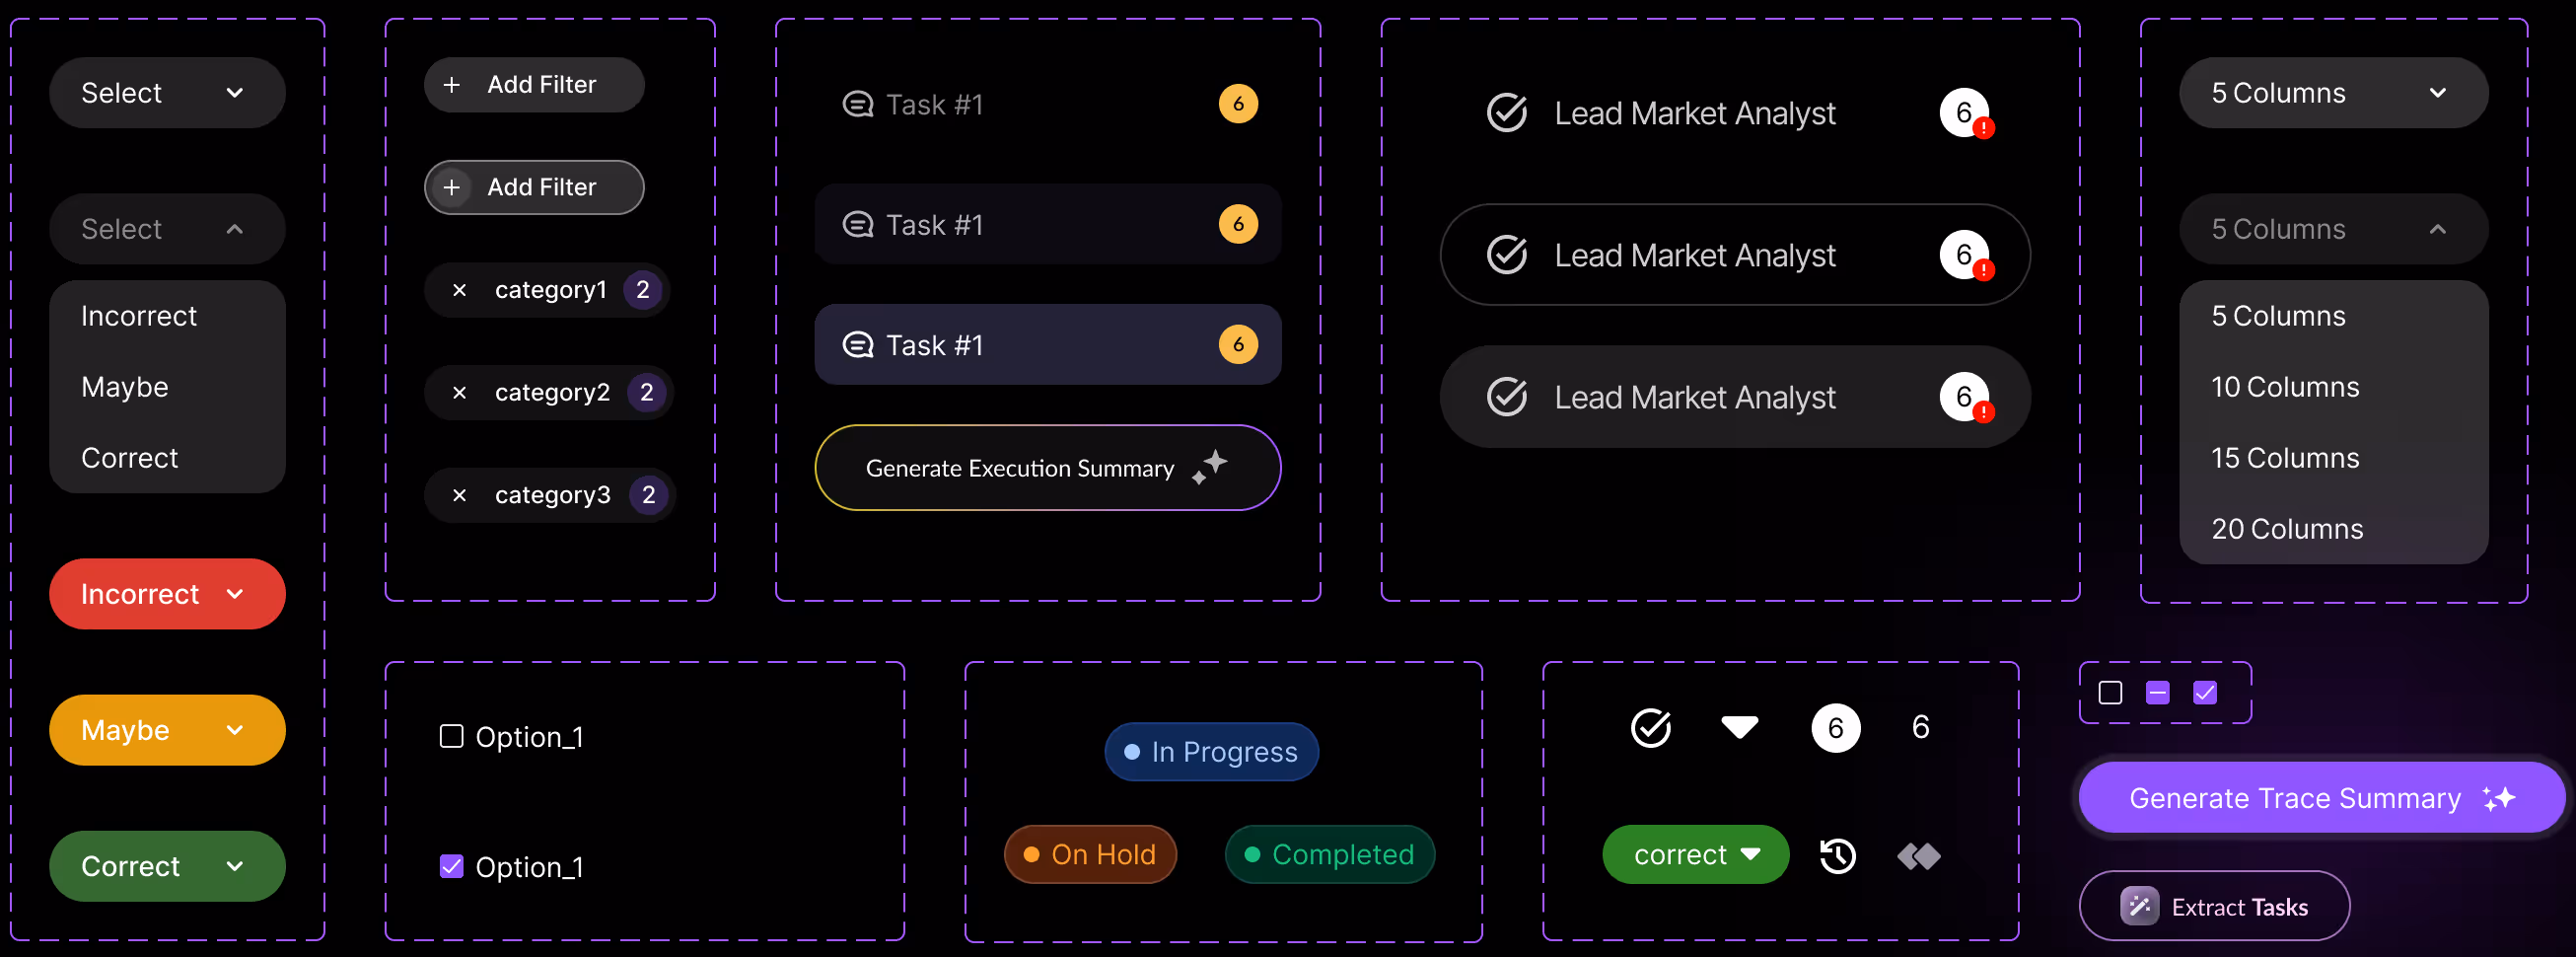Select the Completed status pill
This screenshot has width=2576, height=957.
(1330, 855)
